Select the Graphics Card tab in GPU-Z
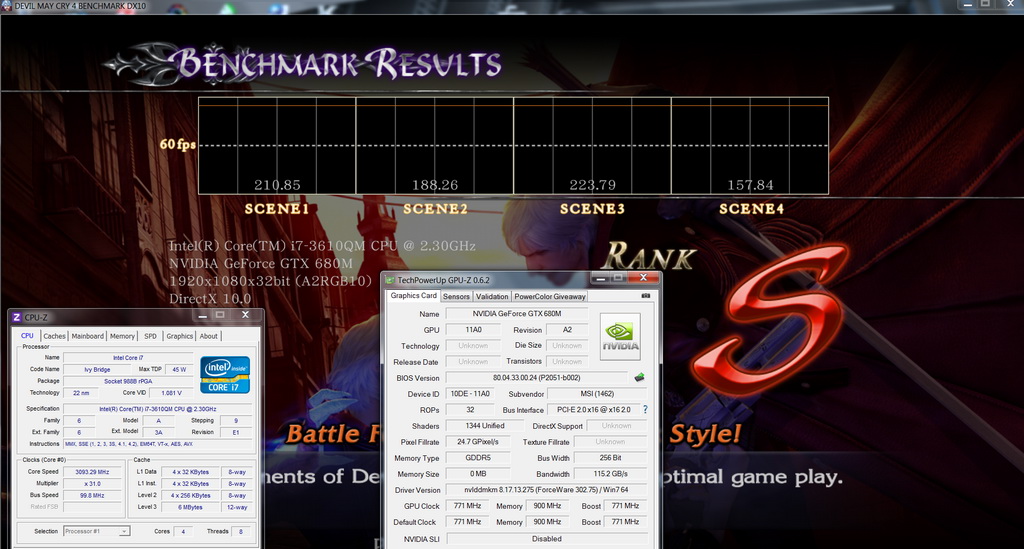Image resolution: width=1024 pixels, height=549 pixels. [413, 296]
